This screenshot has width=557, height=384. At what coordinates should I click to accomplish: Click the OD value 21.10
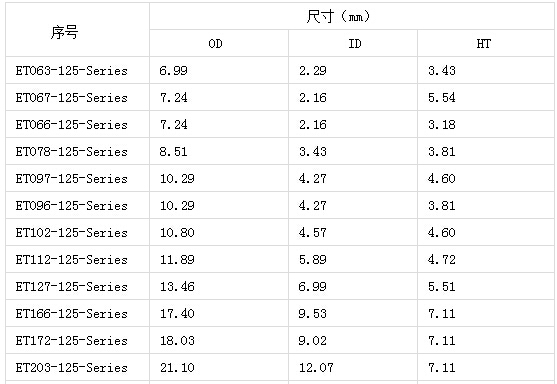pos(177,368)
